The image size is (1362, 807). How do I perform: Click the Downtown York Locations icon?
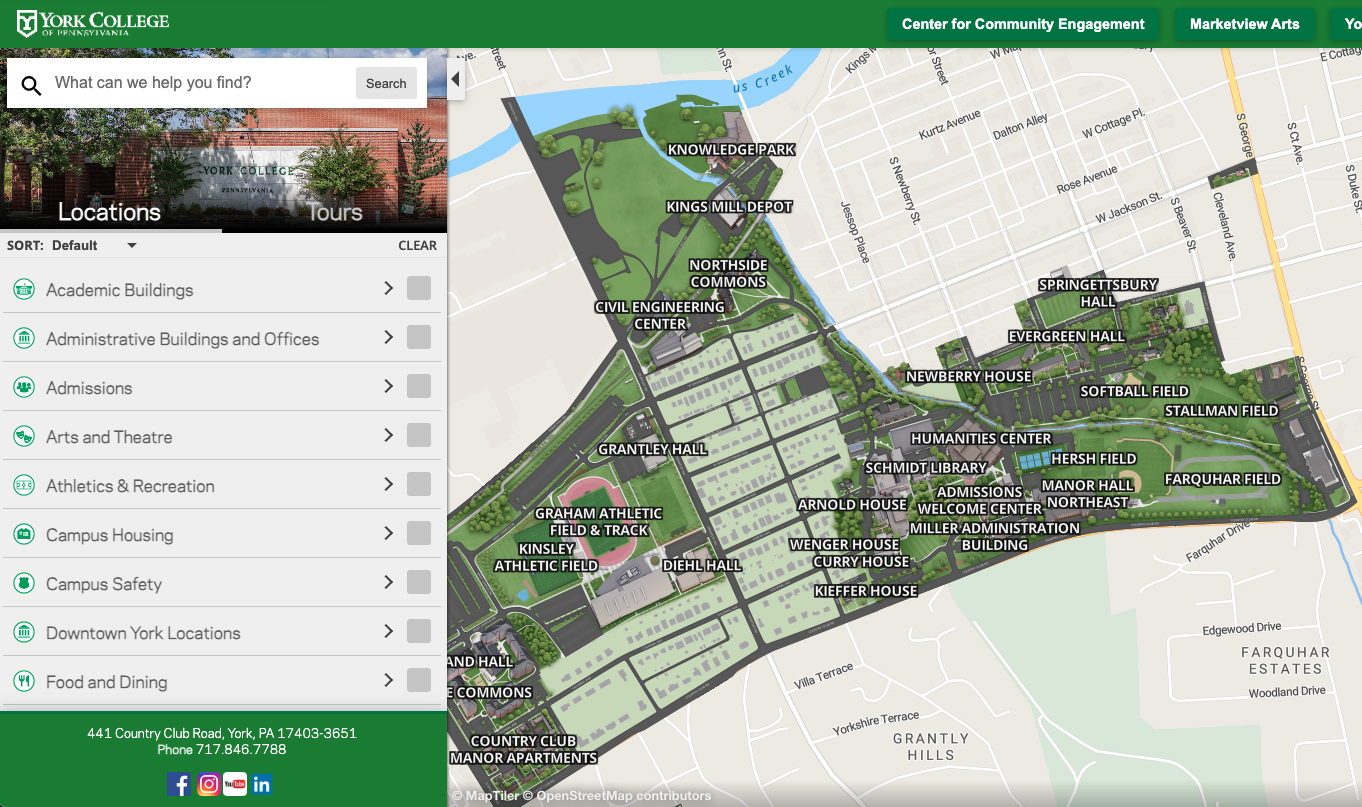(x=24, y=633)
